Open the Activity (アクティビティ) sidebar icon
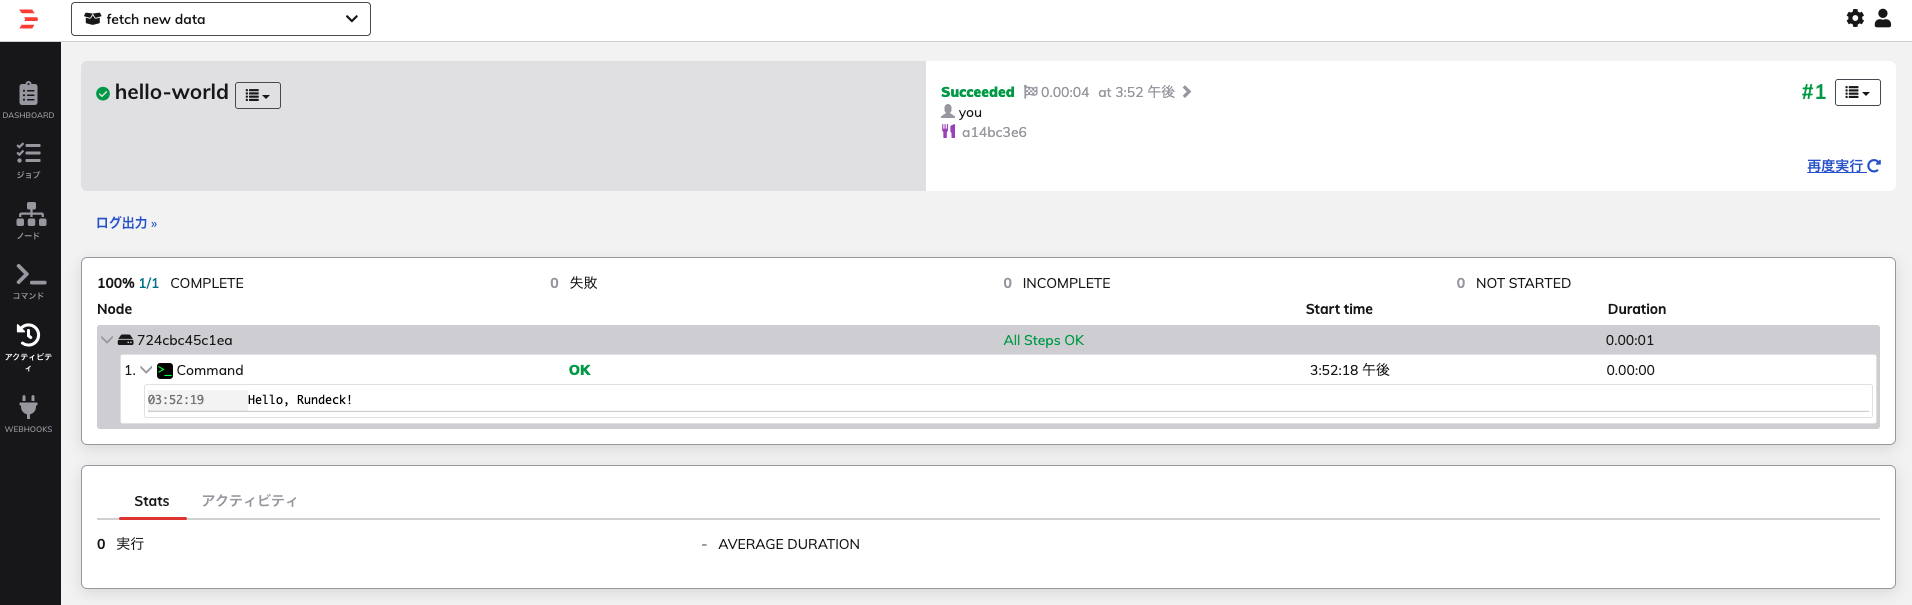 [28, 345]
